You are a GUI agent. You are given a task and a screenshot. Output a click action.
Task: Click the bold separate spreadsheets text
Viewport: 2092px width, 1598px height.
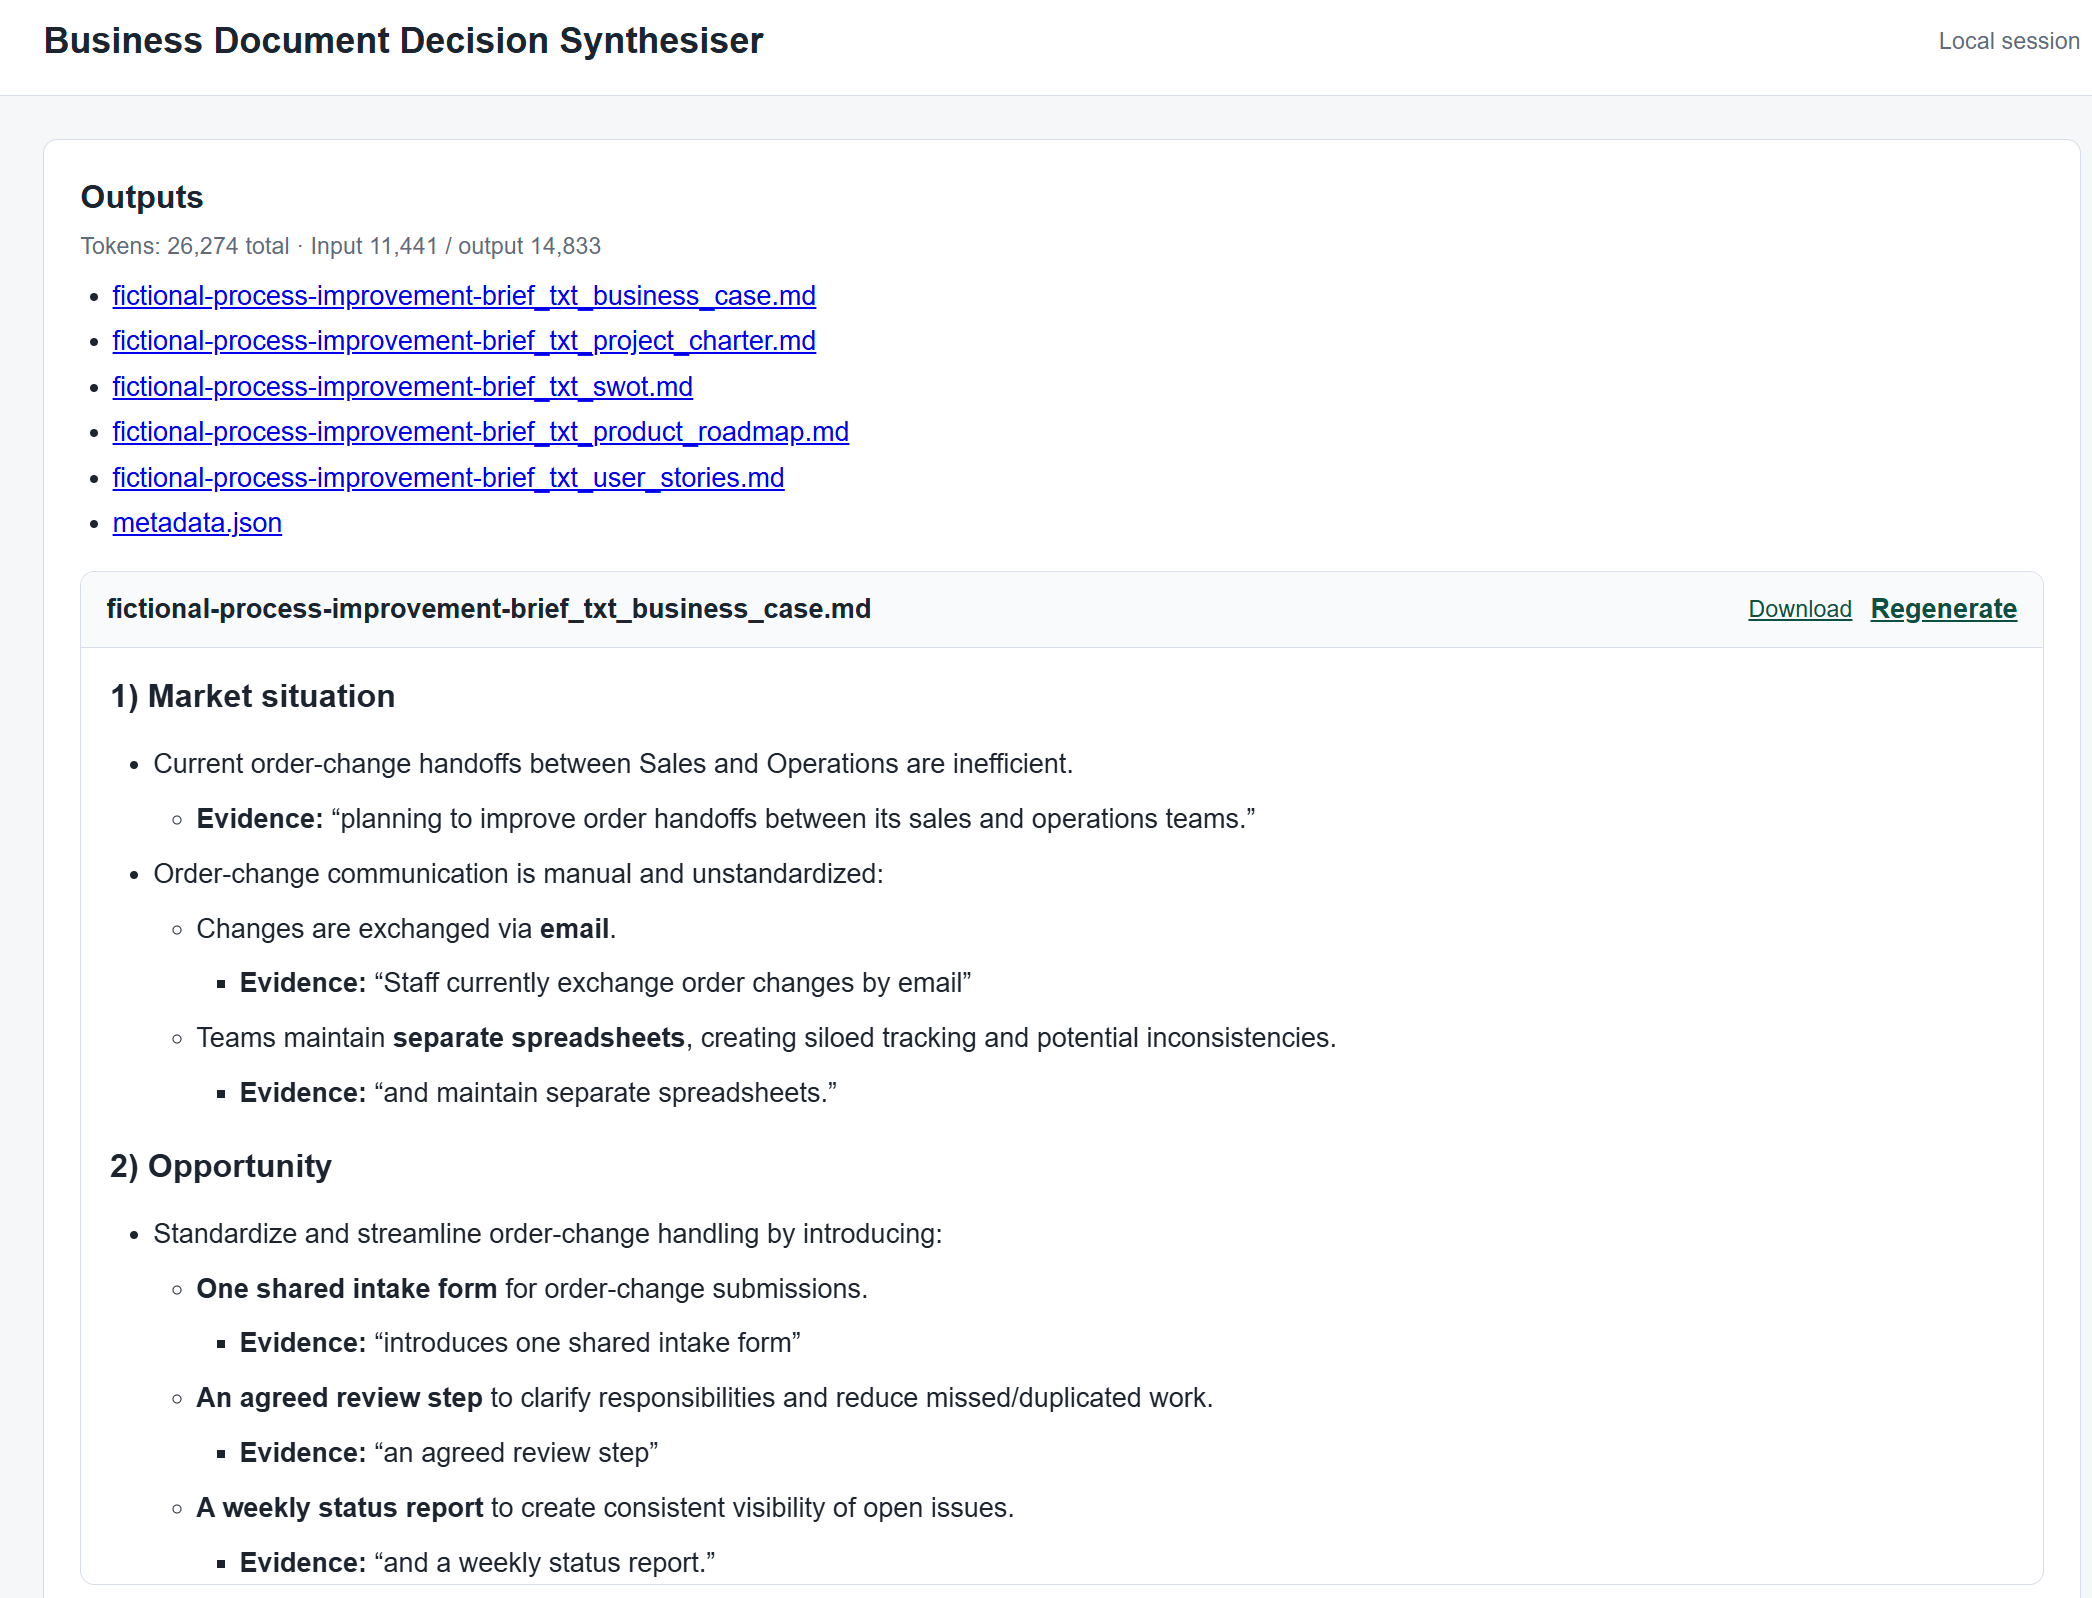tap(538, 1038)
